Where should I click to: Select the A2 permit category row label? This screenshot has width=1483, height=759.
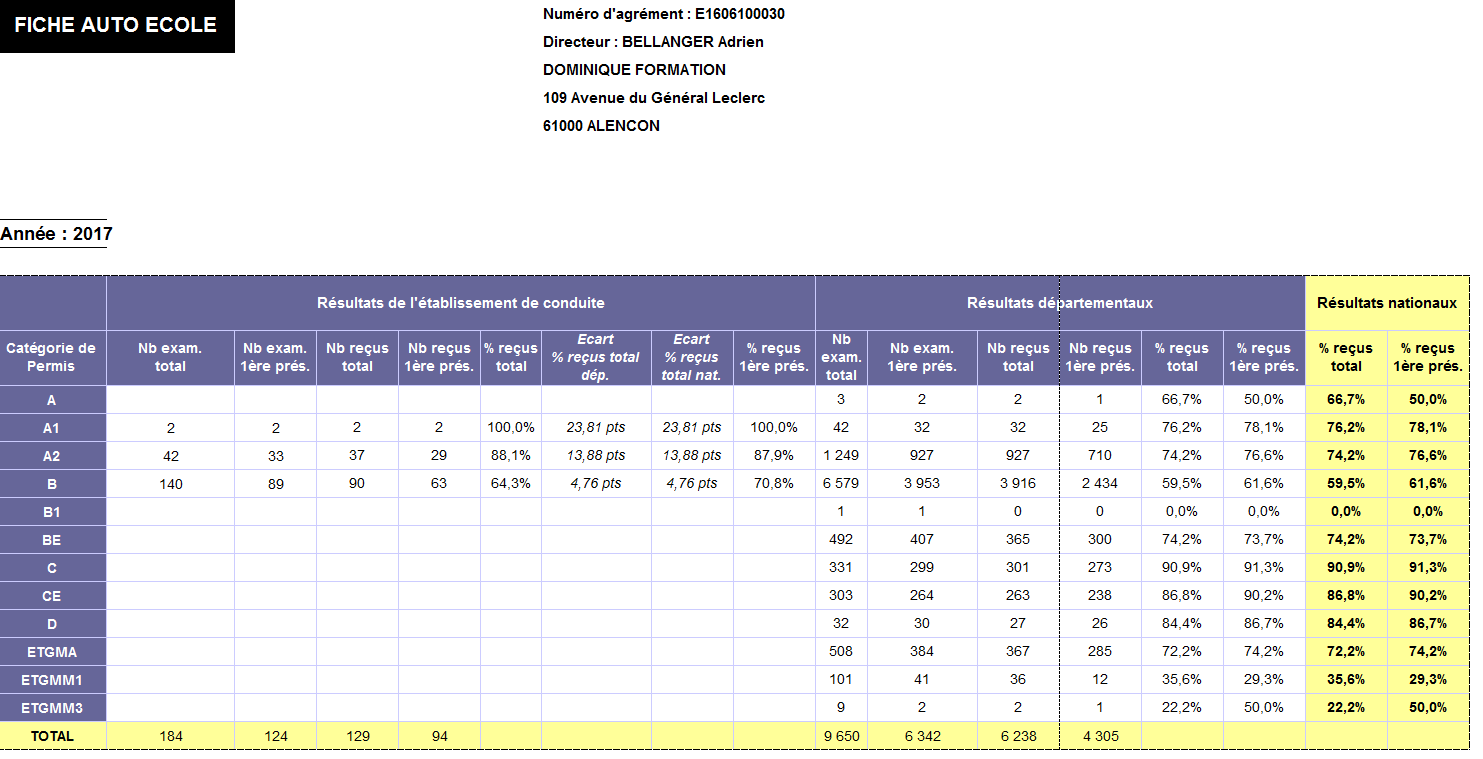[51, 456]
